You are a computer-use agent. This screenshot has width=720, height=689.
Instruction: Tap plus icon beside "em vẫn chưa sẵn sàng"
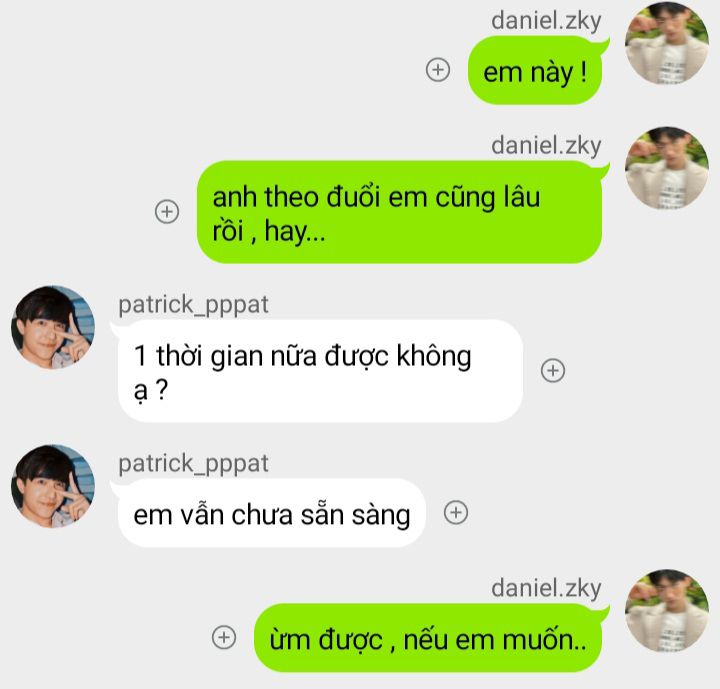456,512
